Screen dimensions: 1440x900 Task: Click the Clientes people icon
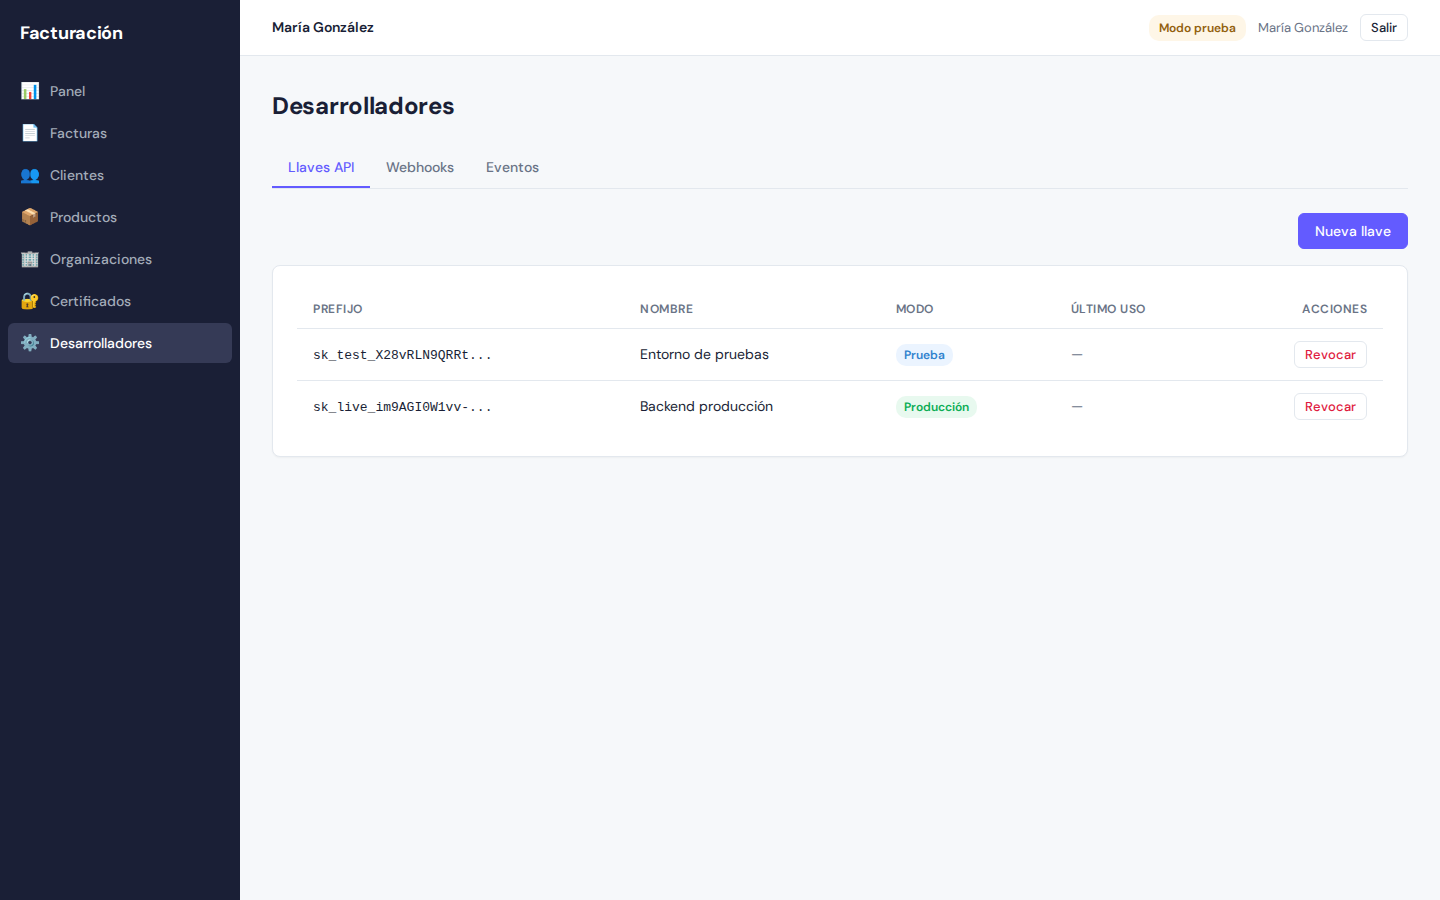[30, 174]
